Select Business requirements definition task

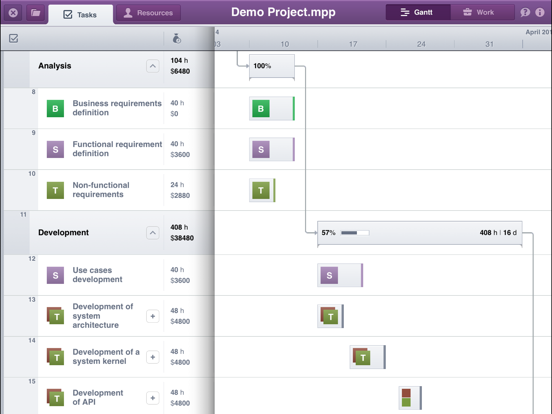(117, 108)
